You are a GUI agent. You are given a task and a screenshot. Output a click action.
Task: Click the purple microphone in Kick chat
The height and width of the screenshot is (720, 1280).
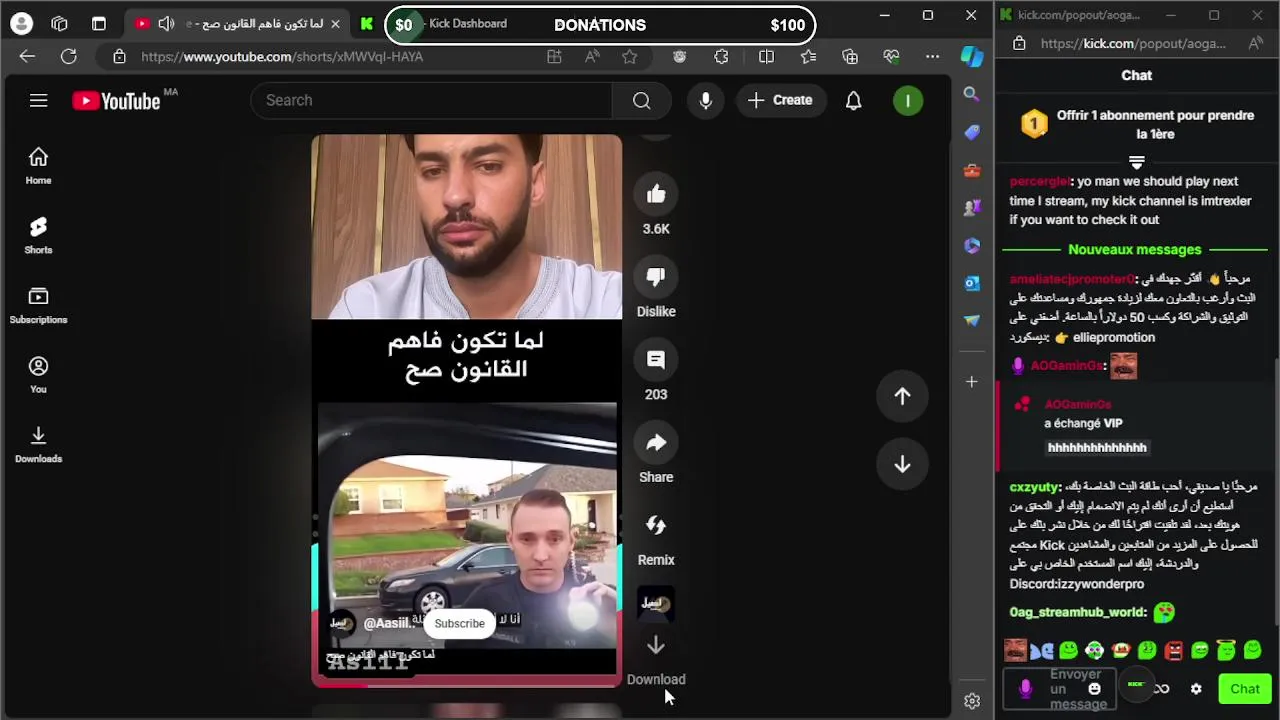(1024, 689)
